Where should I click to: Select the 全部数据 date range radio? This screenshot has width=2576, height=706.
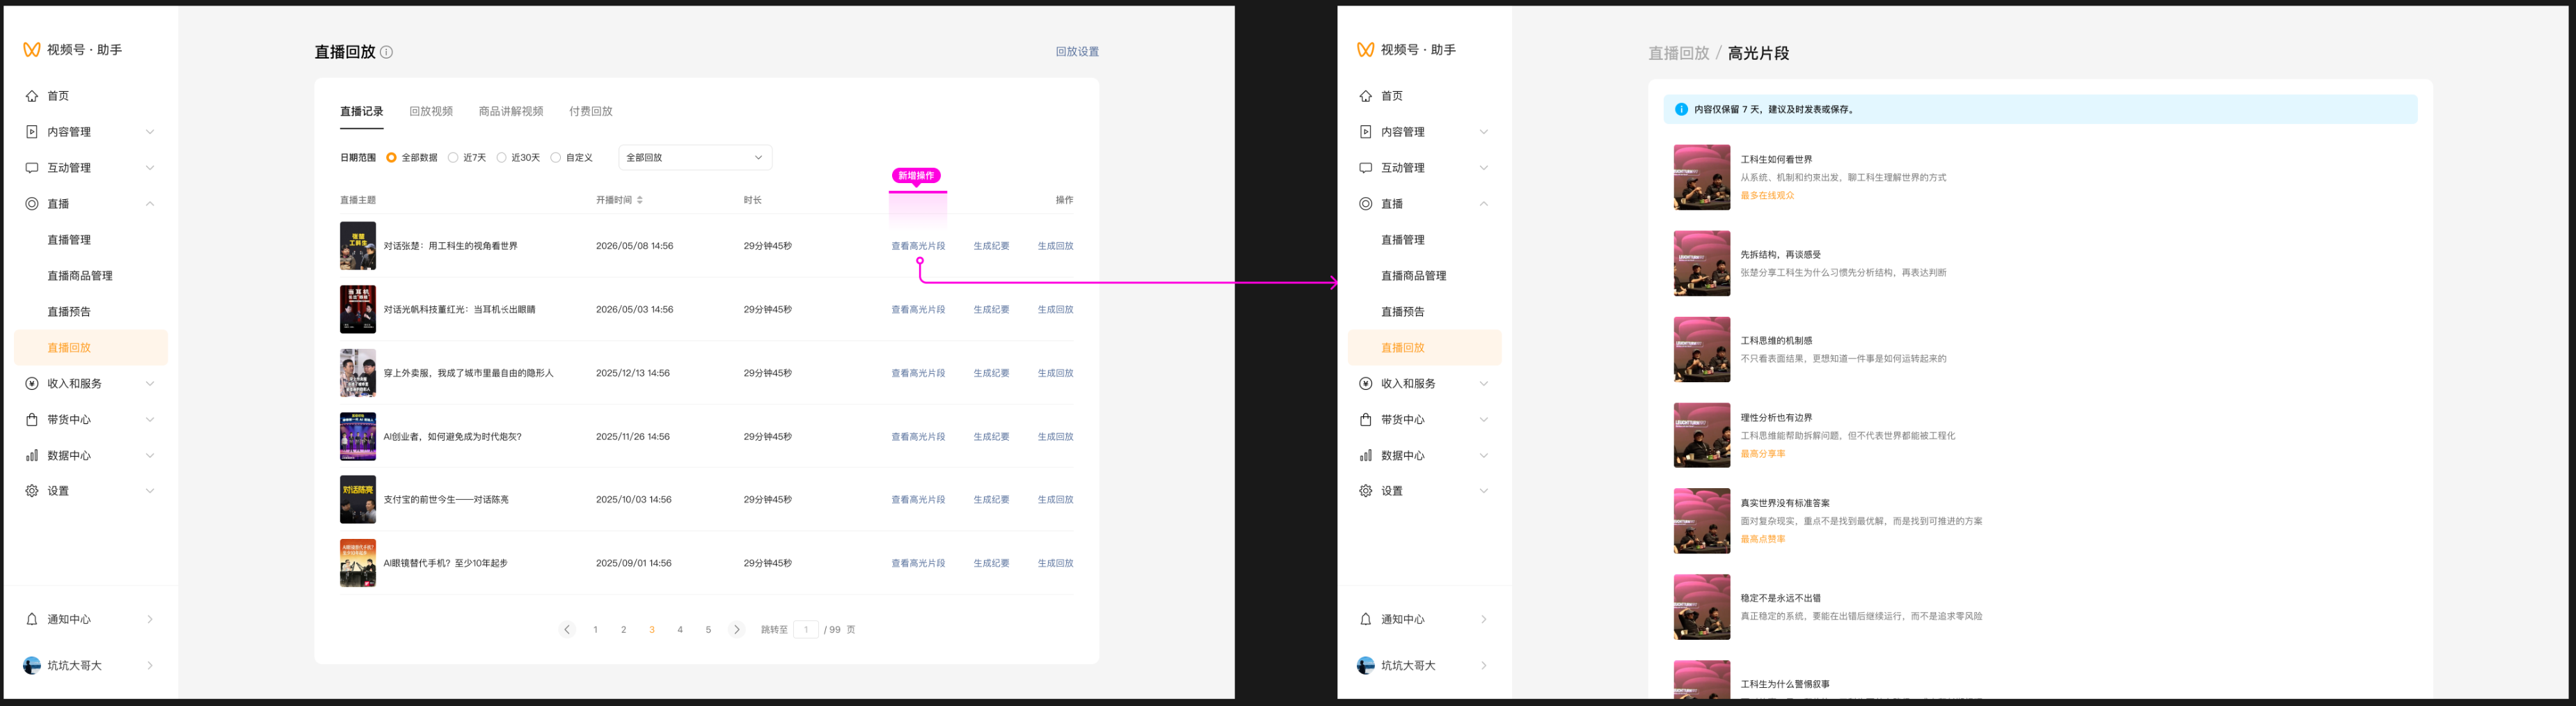[391, 158]
